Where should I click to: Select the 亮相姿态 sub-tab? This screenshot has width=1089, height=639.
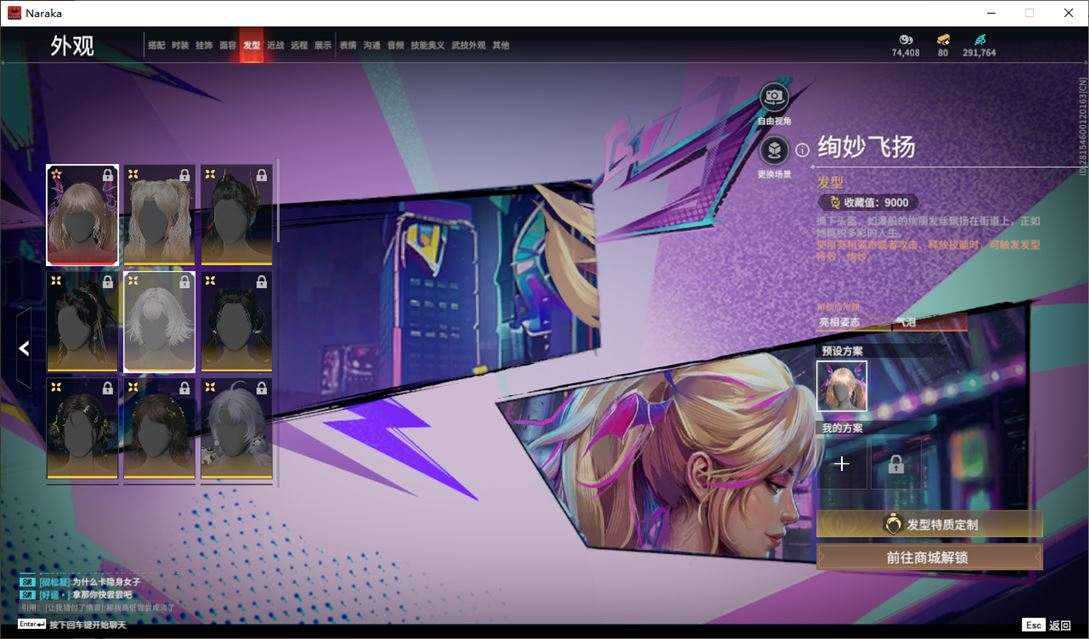pyautogui.click(x=839, y=322)
